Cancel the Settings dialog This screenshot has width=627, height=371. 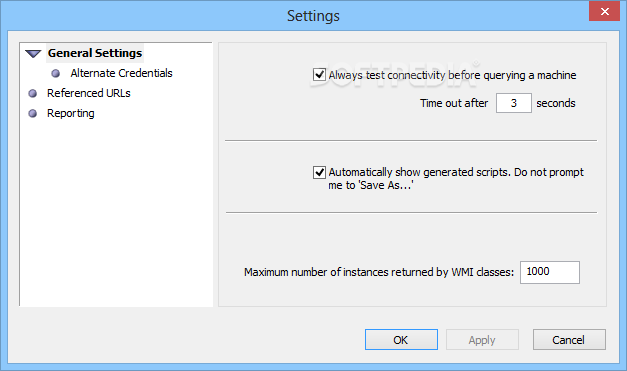569,340
